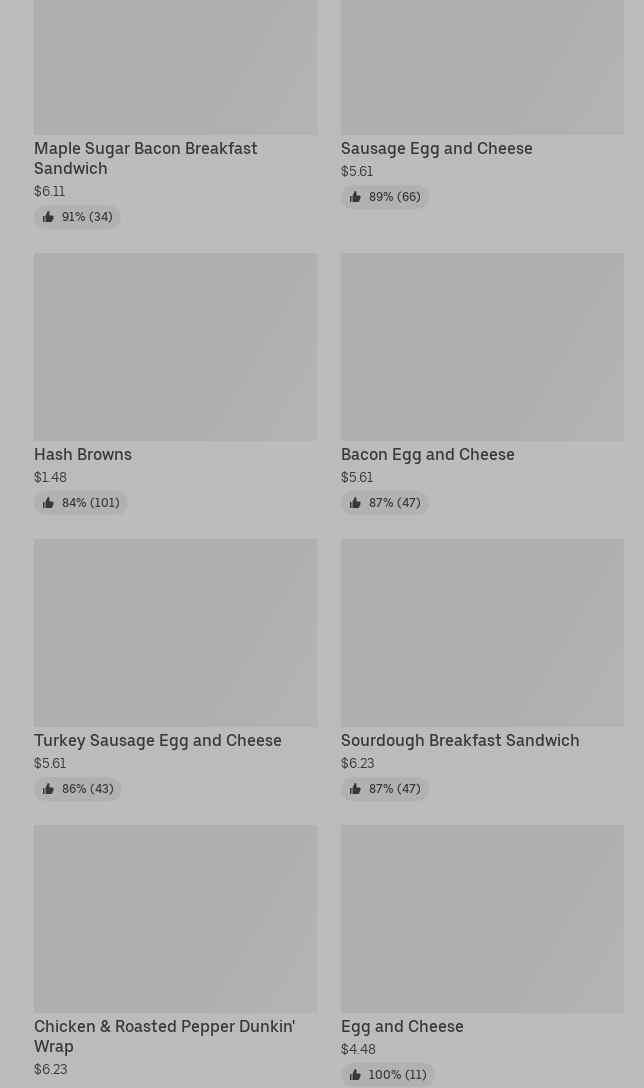Click the Hash Browns image thumbnail
This screenshot has height=1088, width=644.
click(x=175, y=346)
